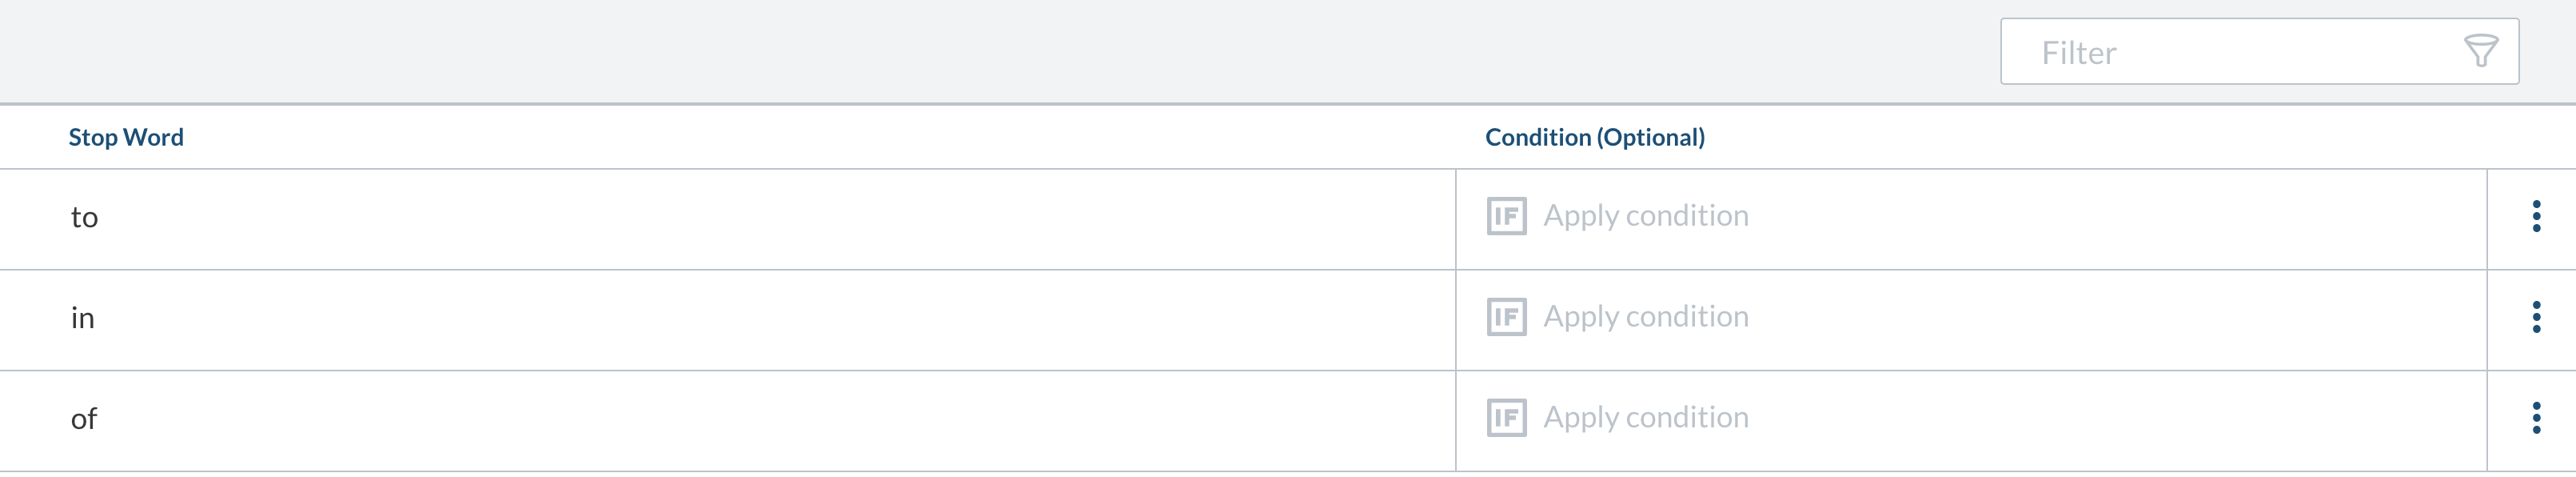The width and height of the screenshot is (2576, 477).
Task: Apply condition to stop word 'to'
Action: pyautogui.click(x=1645, y=216)
